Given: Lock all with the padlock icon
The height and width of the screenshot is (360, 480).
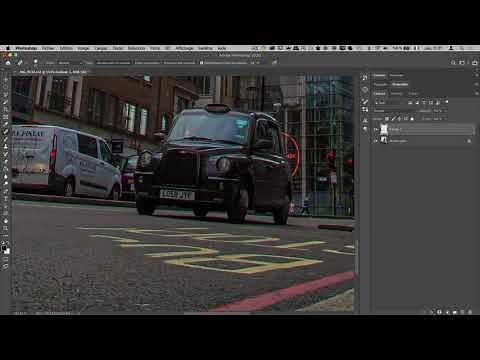Looking at the screenshot, I should (x=412, y=119).
